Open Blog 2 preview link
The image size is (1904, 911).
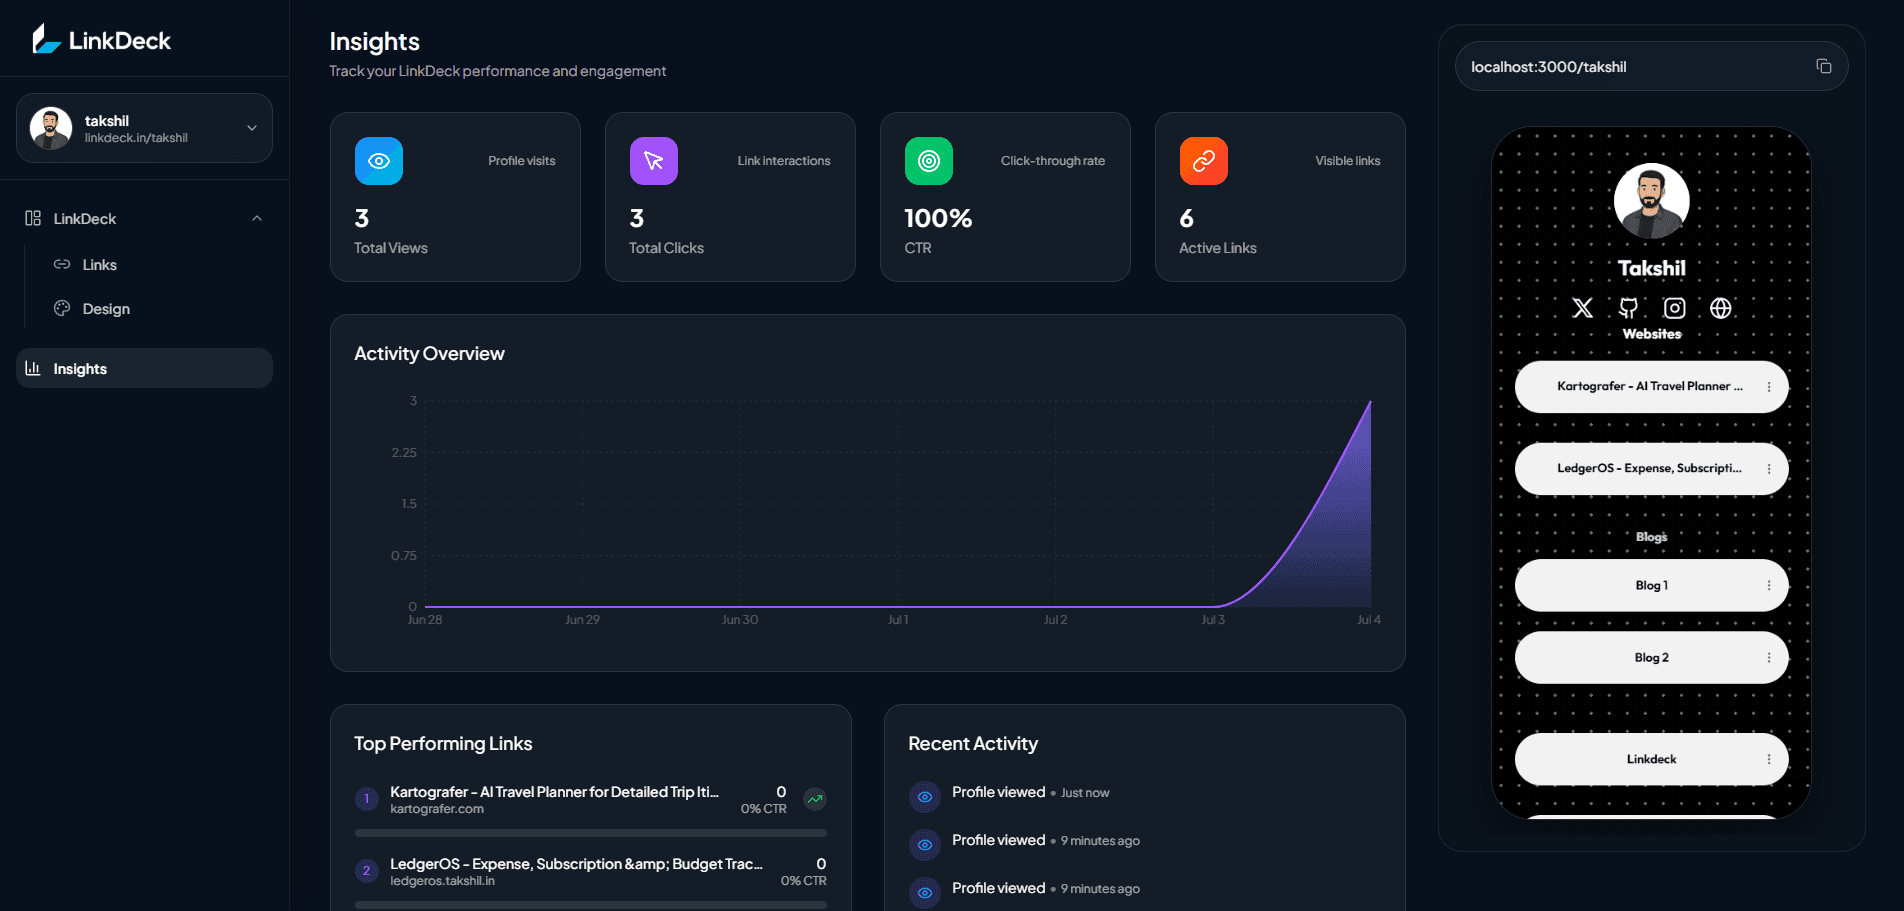[x=1651, y=657]
